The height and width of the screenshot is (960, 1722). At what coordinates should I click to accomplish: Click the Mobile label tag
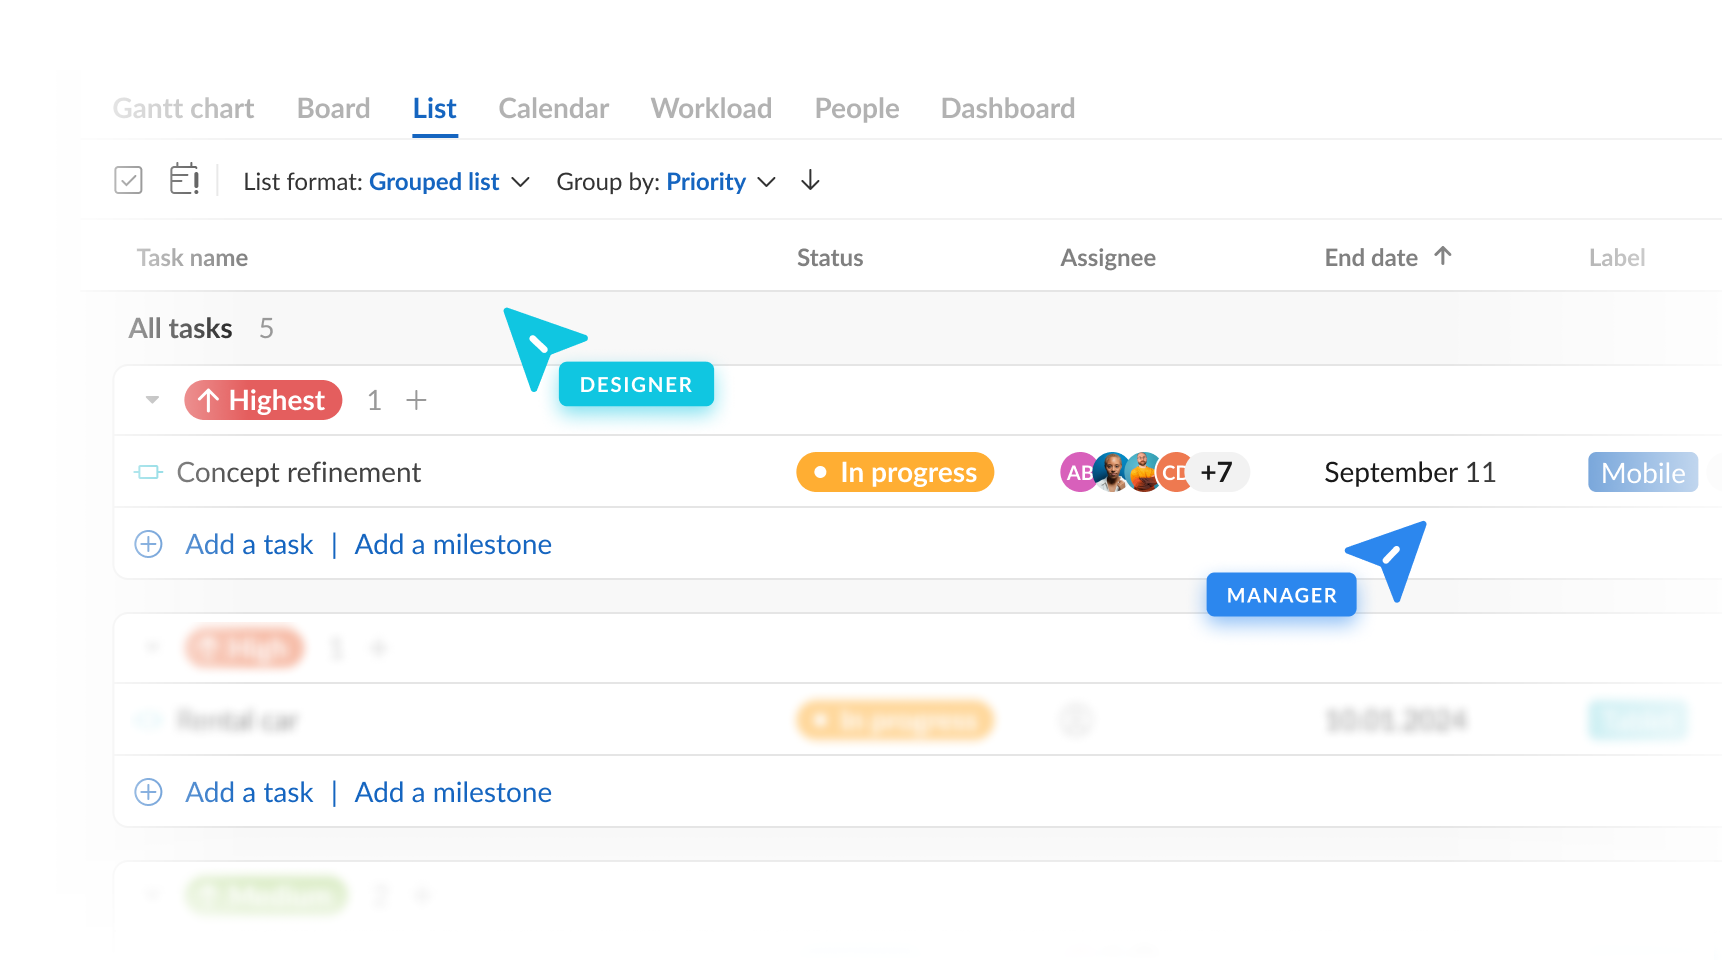pos(1642,472)
